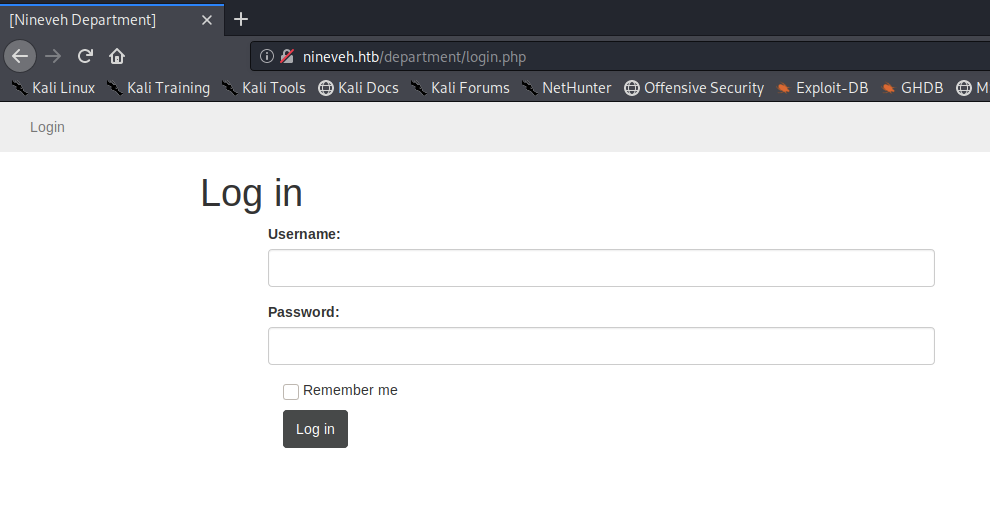The image size is (990, 513).
Task: Select the Nineveh Department browser tab
Action: pos(100,19)
